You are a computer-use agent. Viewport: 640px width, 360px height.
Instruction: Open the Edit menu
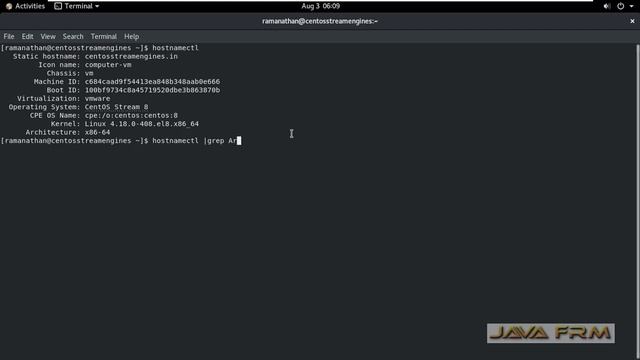[27, 36]
